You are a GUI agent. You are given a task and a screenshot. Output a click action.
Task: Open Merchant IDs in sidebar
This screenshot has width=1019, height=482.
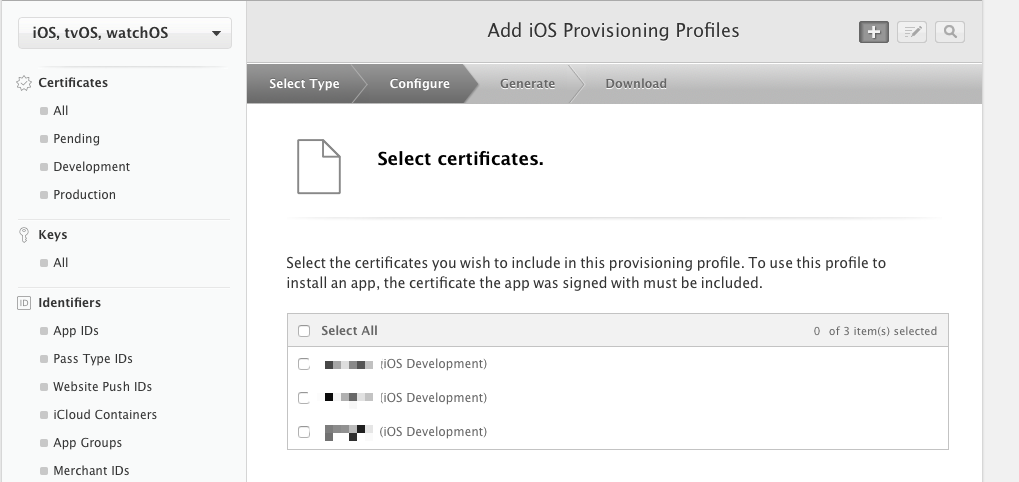[91, 470]
